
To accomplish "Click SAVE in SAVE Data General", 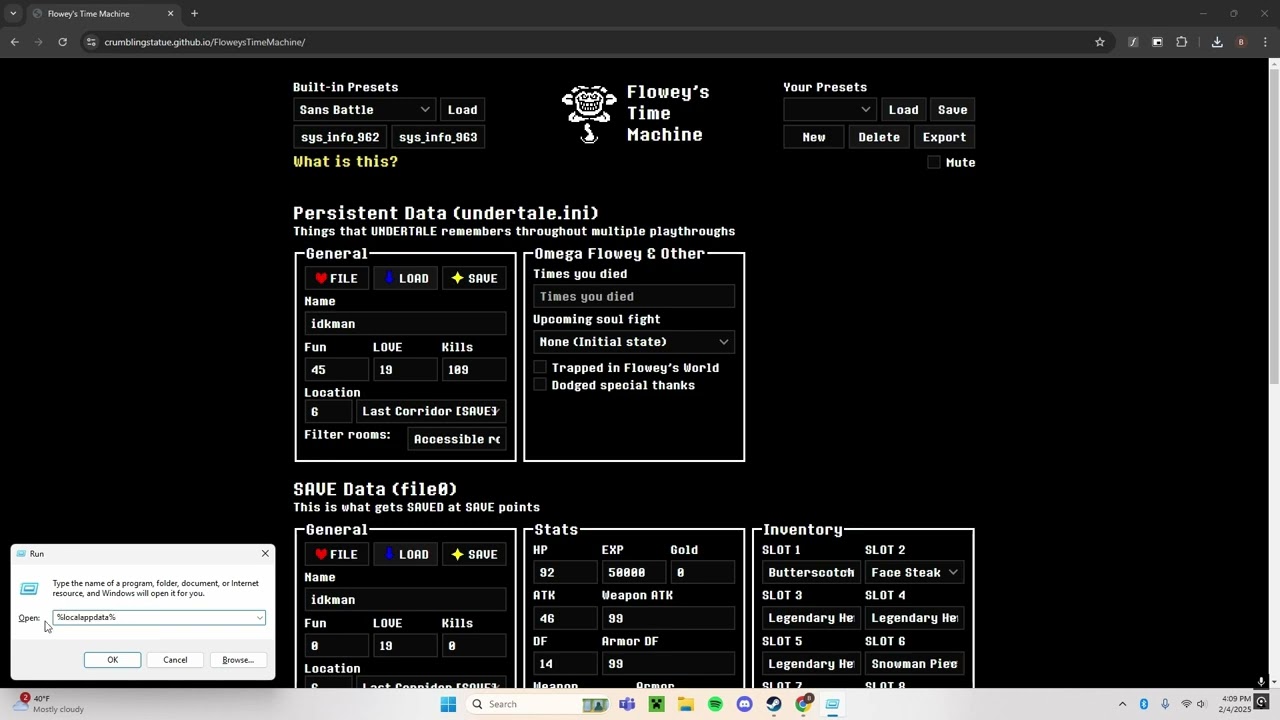I will [475, 554].
